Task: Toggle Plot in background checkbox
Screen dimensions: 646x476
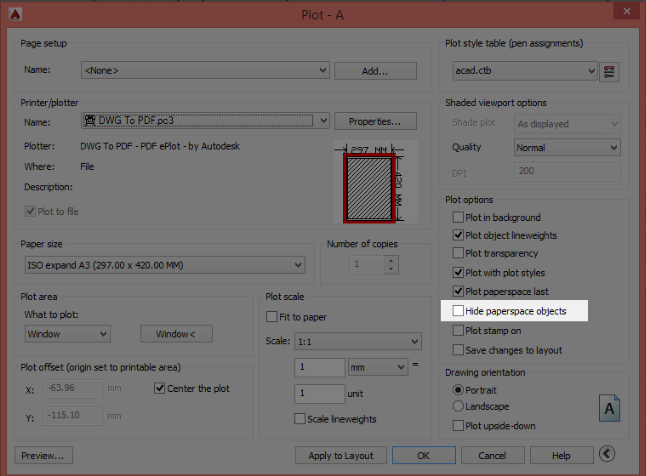Action: pos(459,217)
